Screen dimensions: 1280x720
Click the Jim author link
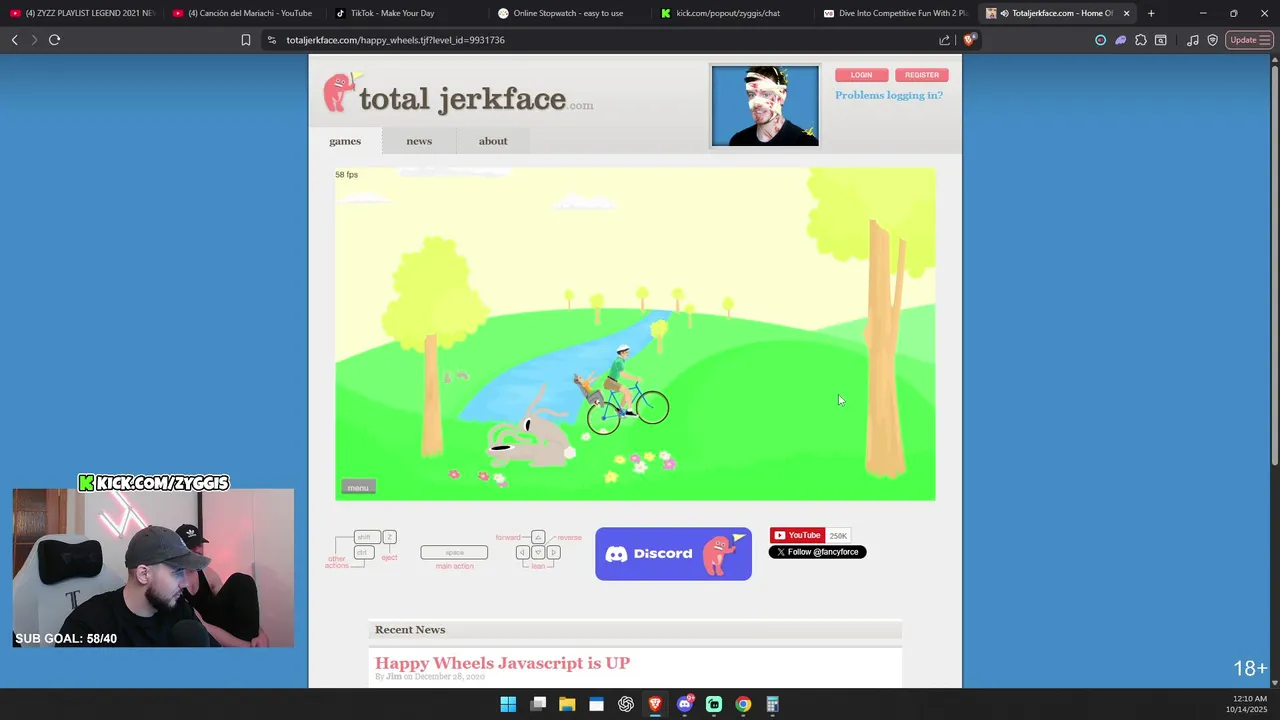(393, 677)
